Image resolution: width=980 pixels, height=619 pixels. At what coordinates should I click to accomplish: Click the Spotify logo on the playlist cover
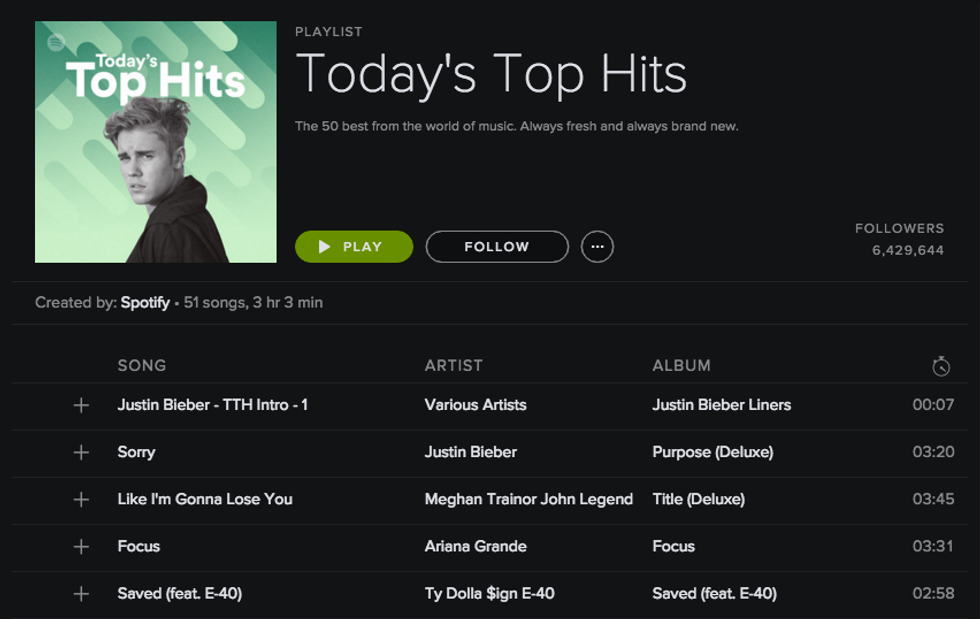(x=56, y=42)
